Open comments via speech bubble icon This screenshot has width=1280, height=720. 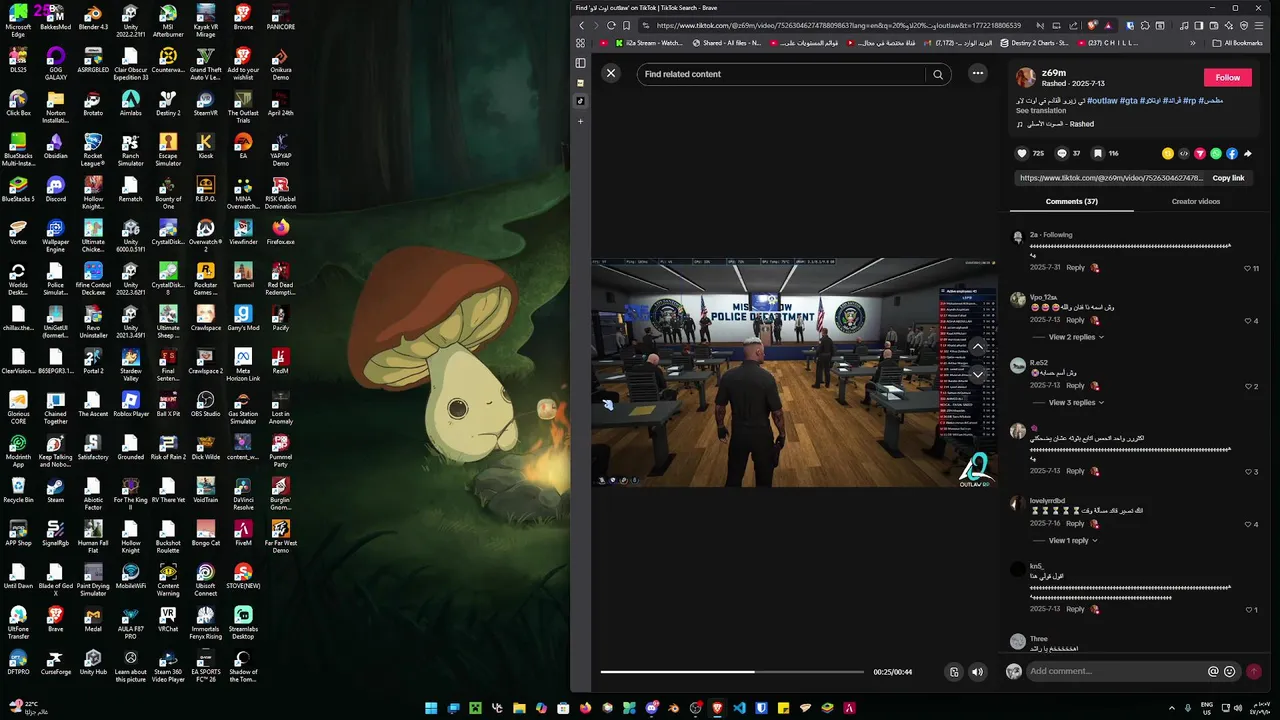[x=1062, y=153]
